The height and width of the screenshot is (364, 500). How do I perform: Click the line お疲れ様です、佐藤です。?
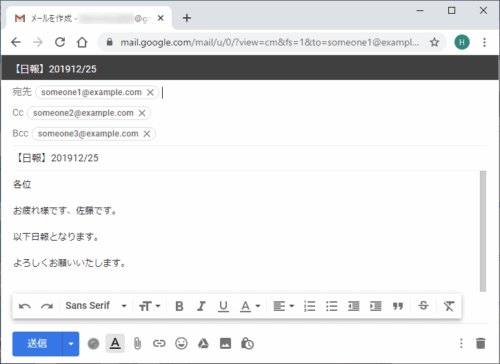click(65, 211)
